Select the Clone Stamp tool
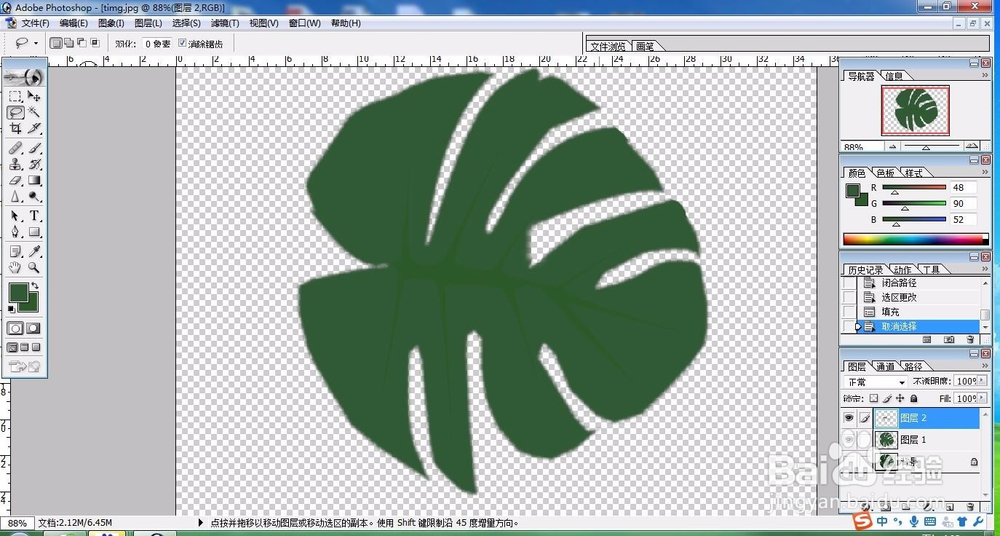Viewport: 1000px width, 536px height. coord(15,165)
